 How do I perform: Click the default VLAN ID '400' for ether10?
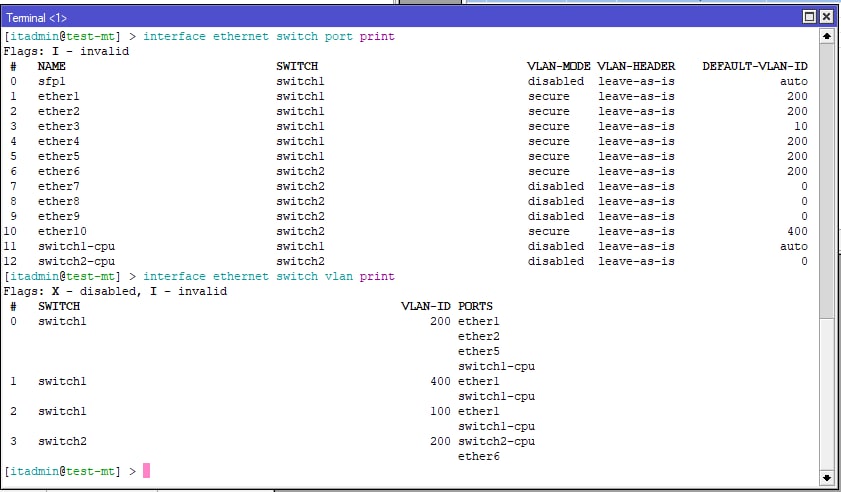798,232
